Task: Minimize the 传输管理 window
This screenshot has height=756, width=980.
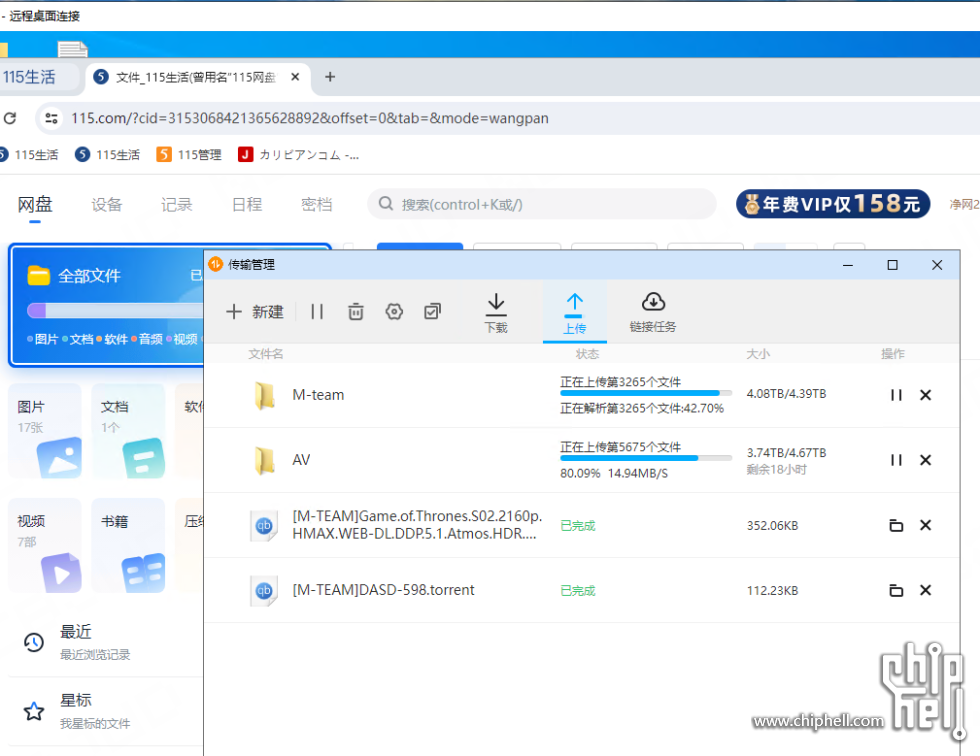Action: 848,266
